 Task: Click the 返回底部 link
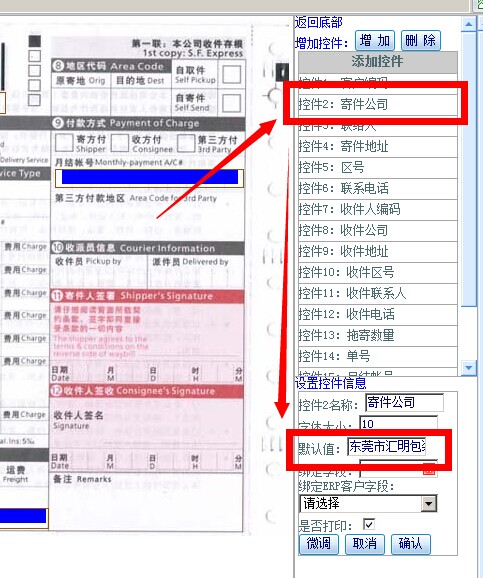(319, 22)
